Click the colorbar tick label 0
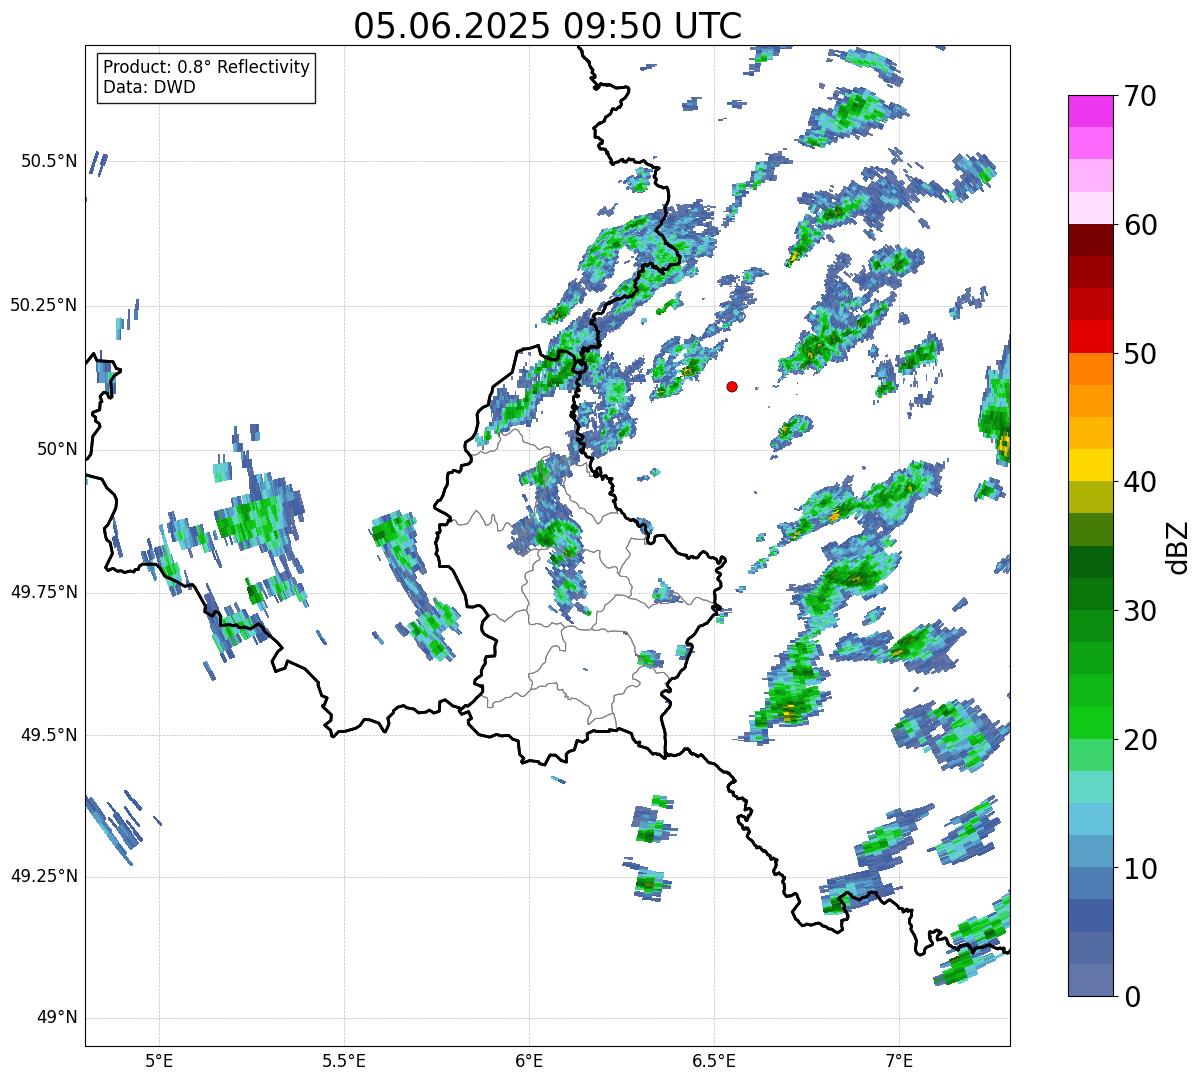This screenshot has height=1081, width=1202. click(x=1131, y=997)
